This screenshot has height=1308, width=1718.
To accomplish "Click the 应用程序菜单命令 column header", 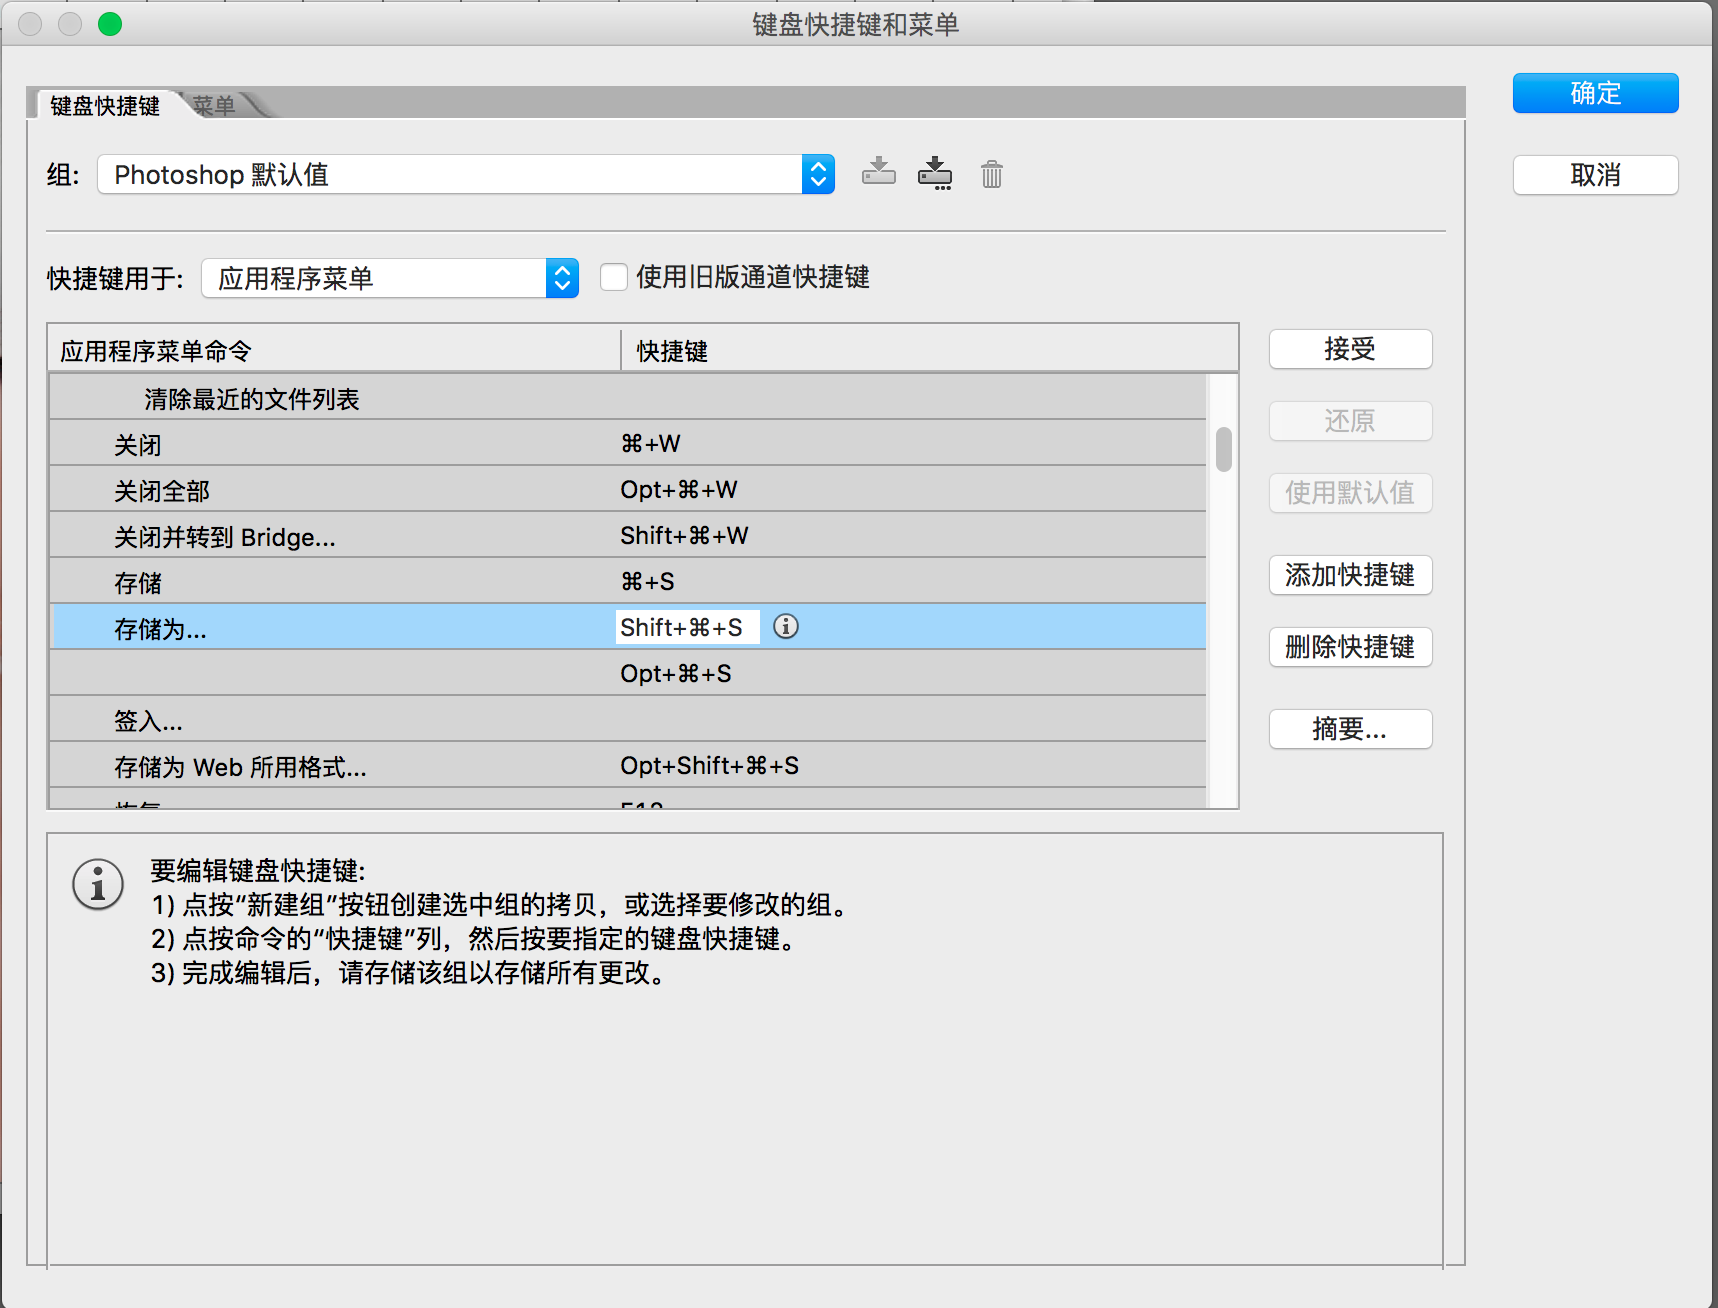I will [x=334, y=350].
